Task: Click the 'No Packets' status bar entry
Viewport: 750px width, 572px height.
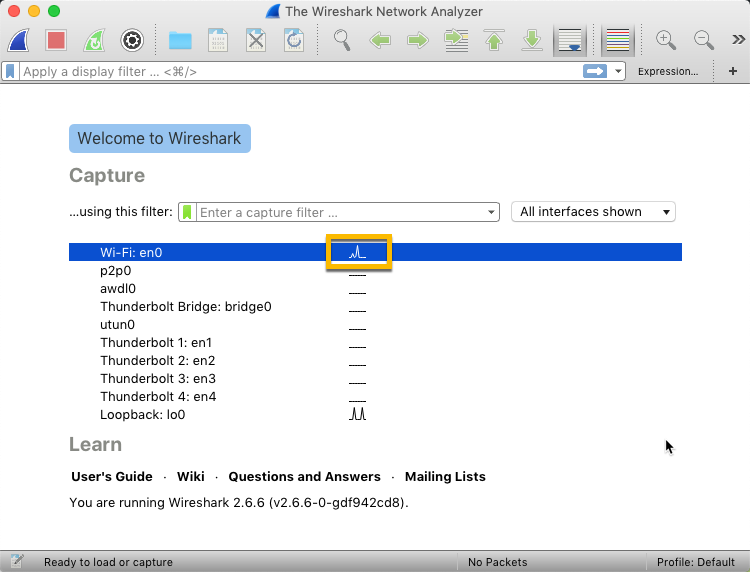Action: coord(497,562)
